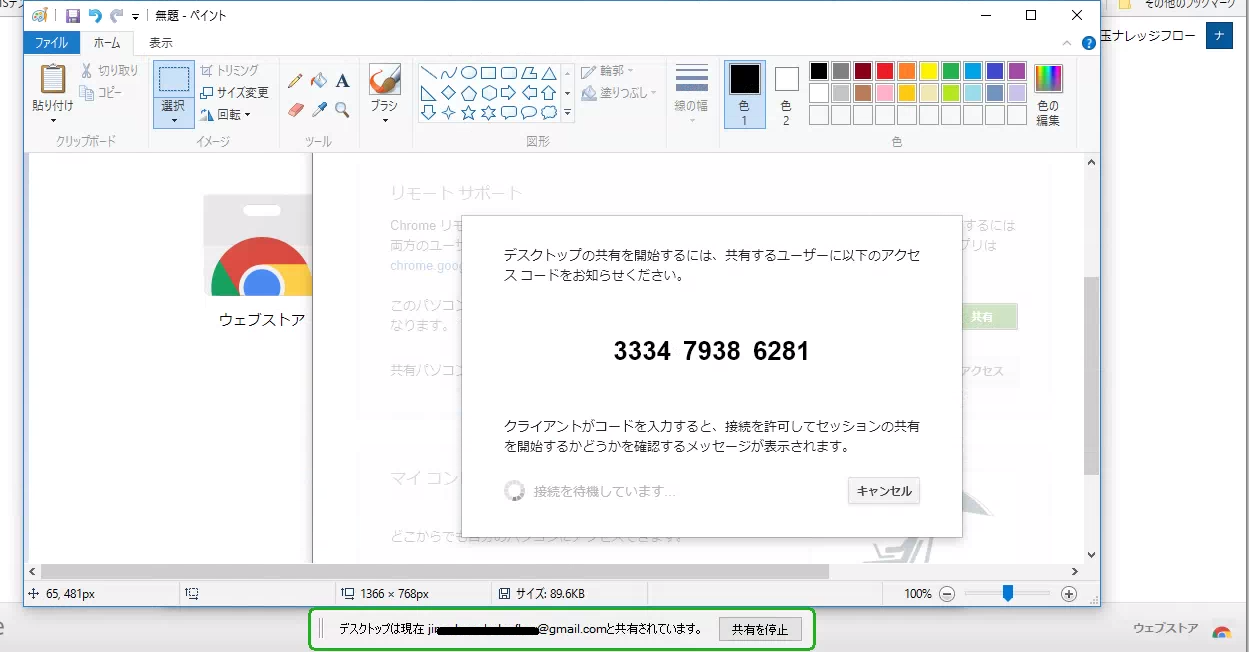Viewport: 1249px width, 652px height.
Task: Click the zoom out minus button
Action: [947, 593]
